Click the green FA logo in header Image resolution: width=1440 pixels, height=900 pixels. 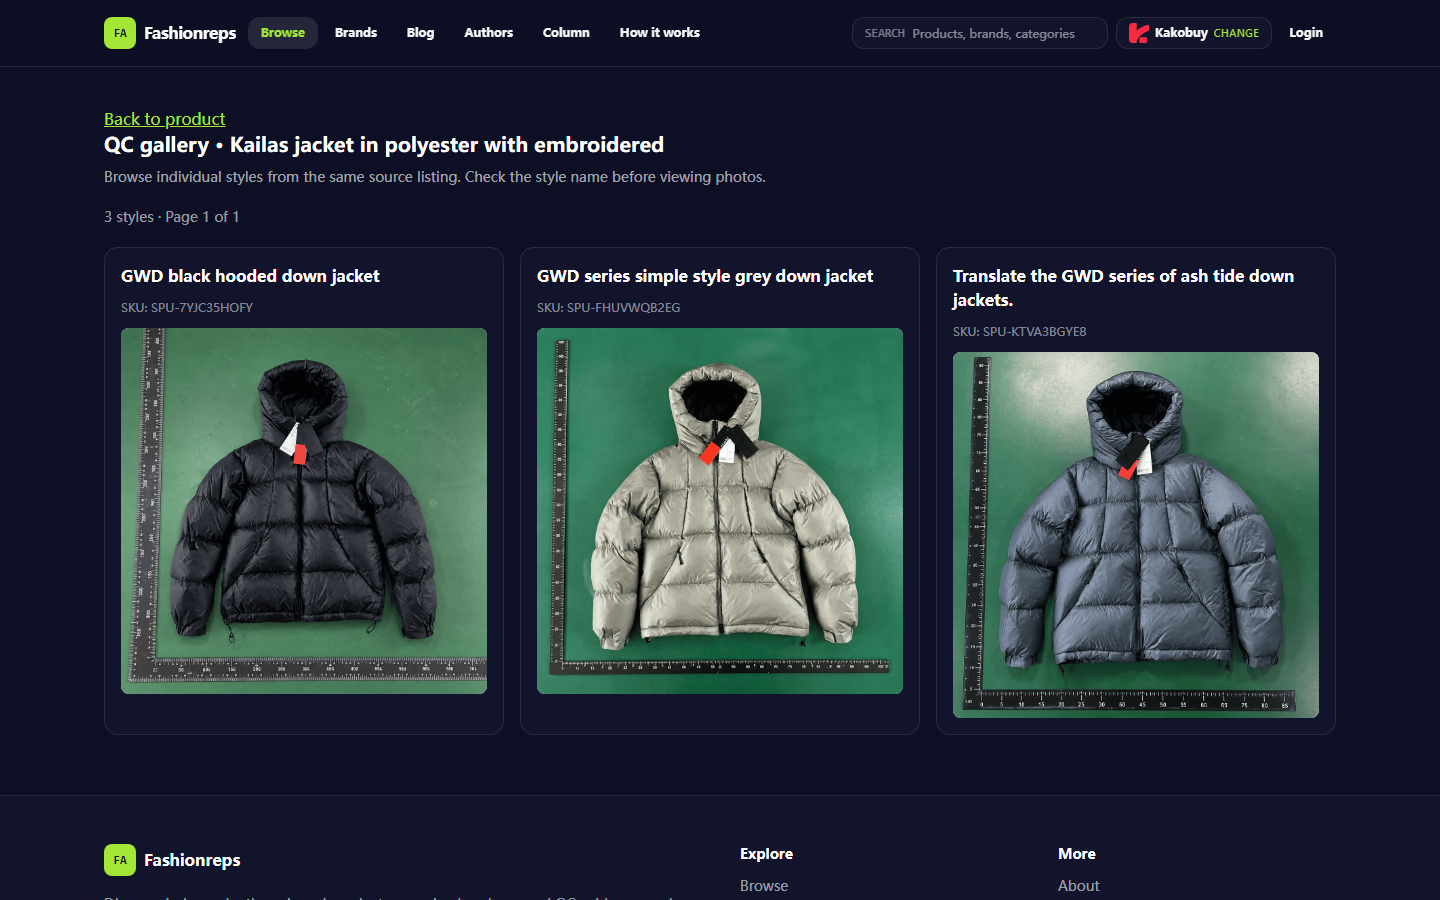click(120, 33)
